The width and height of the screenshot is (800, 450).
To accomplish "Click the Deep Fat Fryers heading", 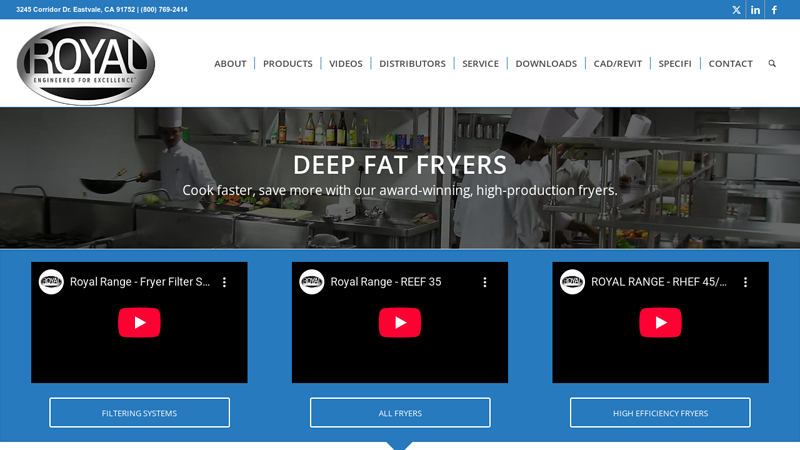I will [400, 165].
